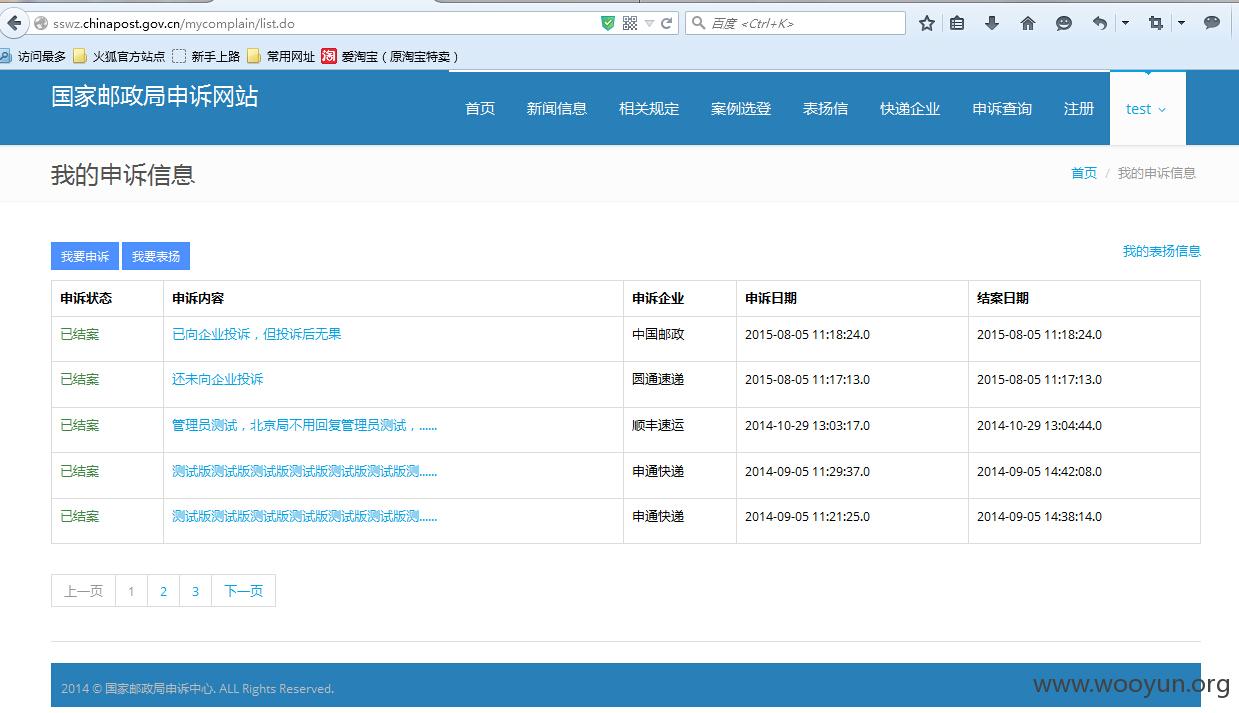Expand the dropdown next to crop icon

1181,23
